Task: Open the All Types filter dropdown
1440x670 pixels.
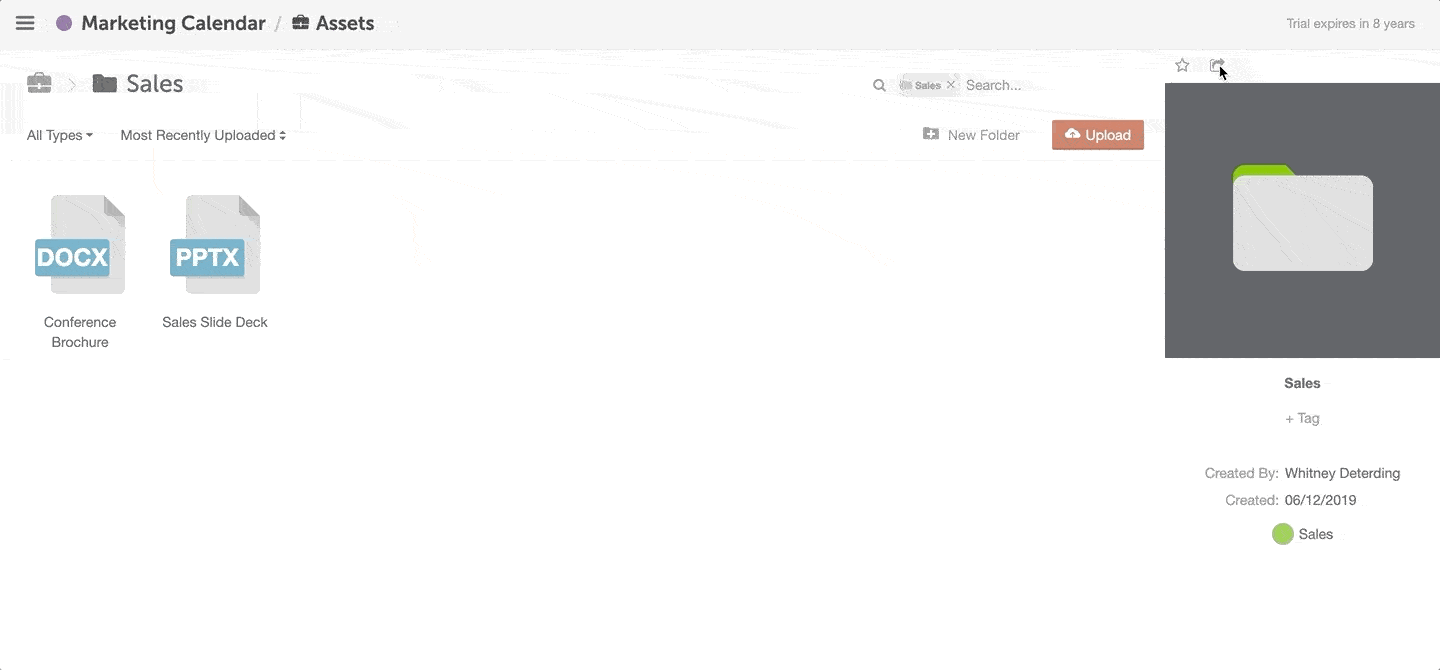Action: (x=60, y=135)
